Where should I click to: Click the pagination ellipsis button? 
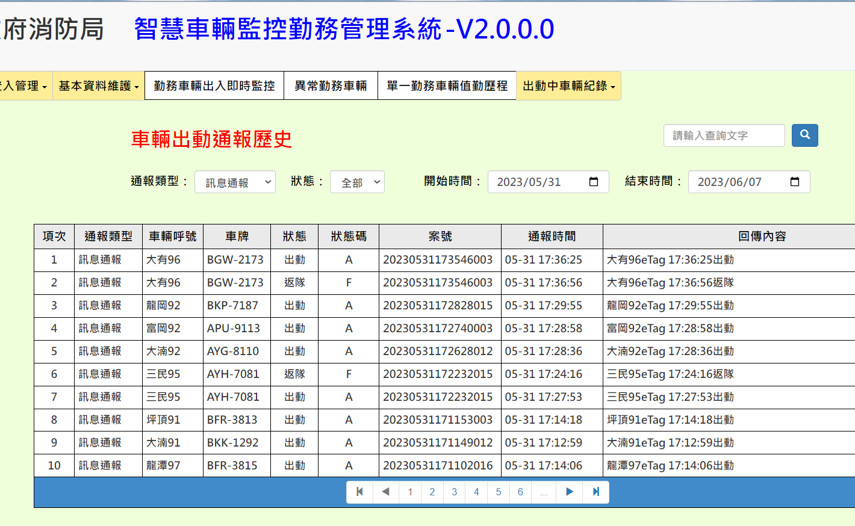tap(544, 492)
